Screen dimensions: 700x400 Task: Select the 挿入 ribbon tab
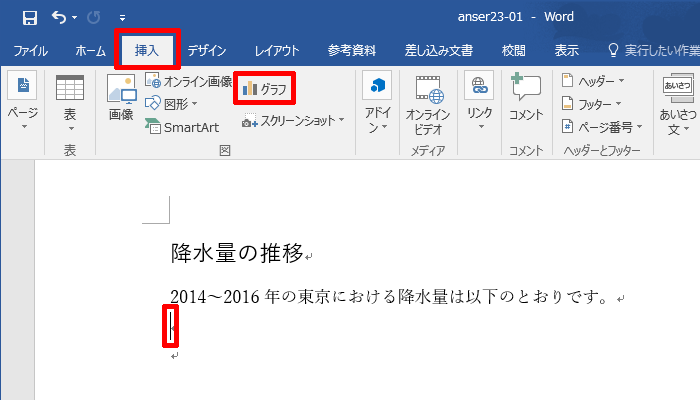[x=147, y=50]
